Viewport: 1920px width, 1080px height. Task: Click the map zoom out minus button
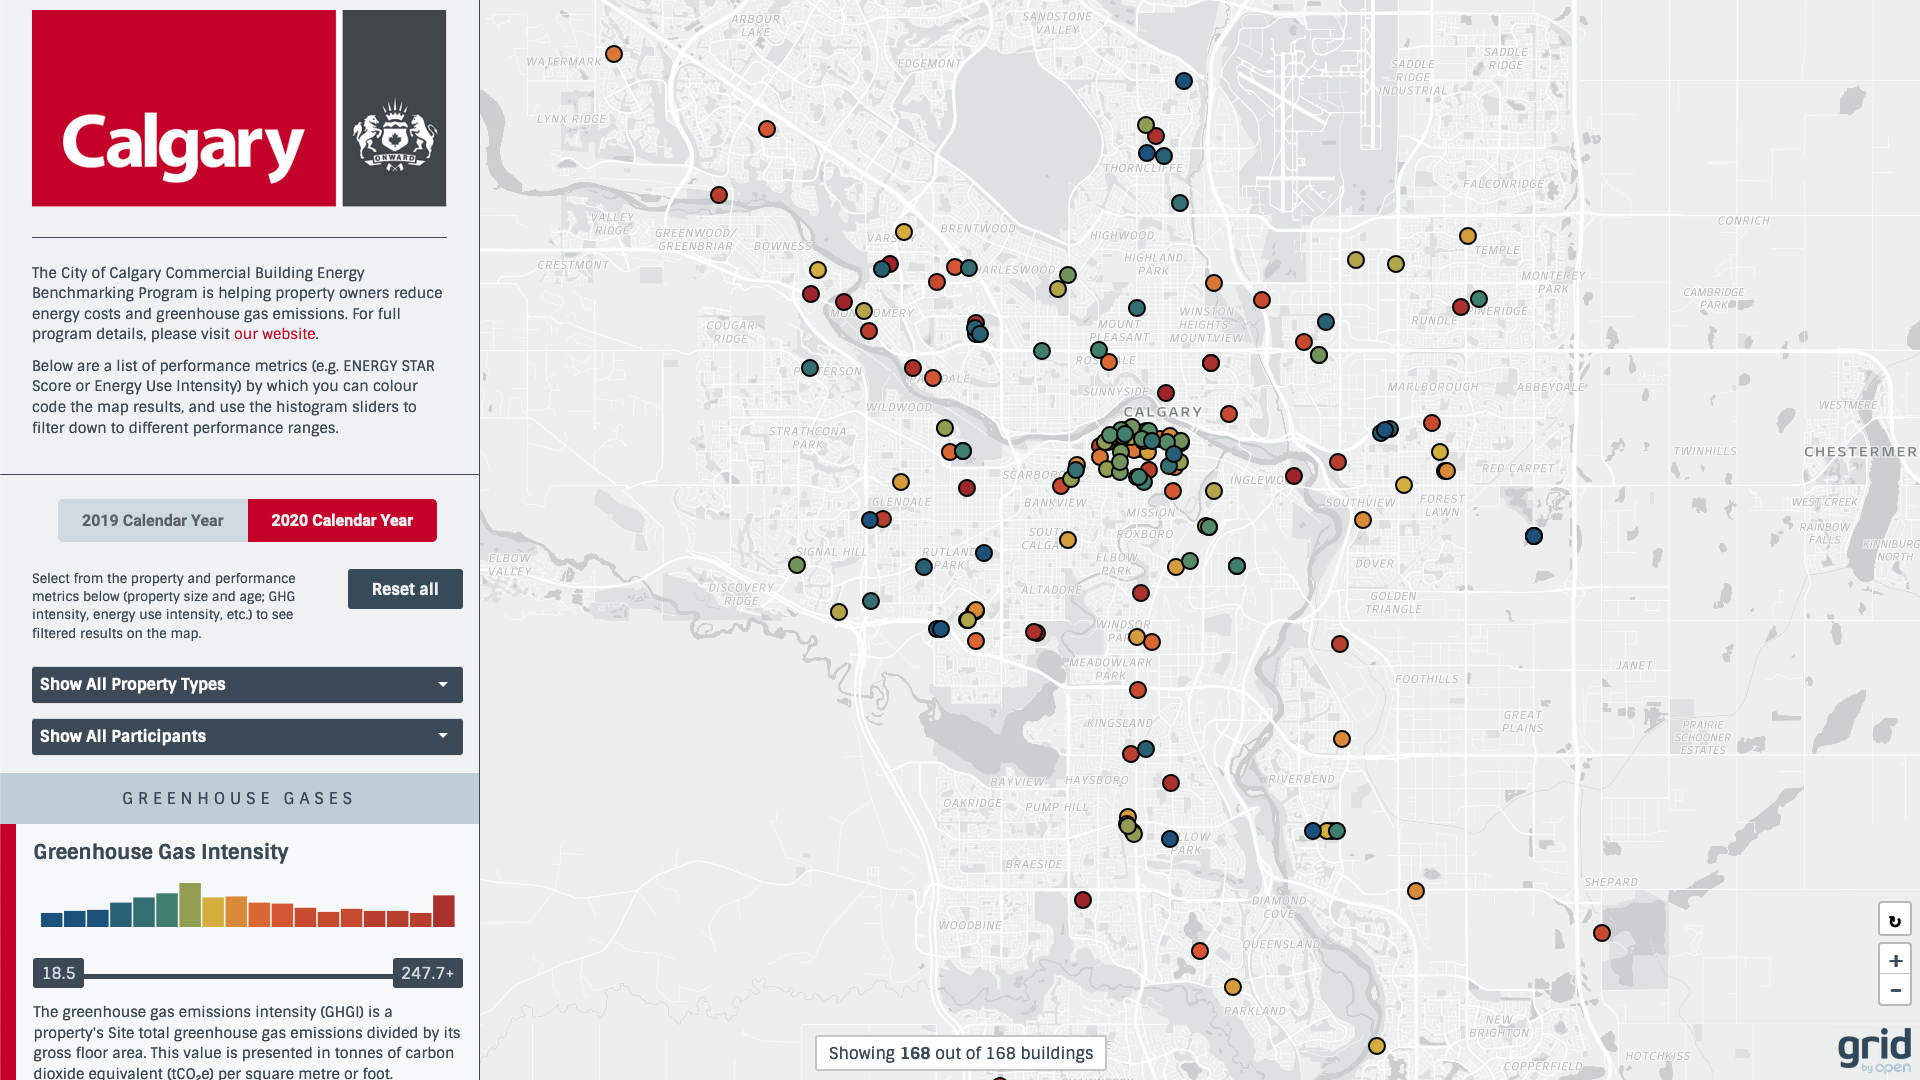(x=1894, y=990)
